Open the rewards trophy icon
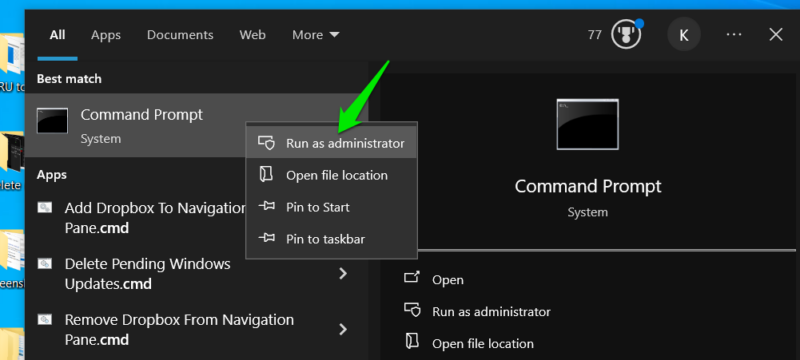 coord(627,35)
